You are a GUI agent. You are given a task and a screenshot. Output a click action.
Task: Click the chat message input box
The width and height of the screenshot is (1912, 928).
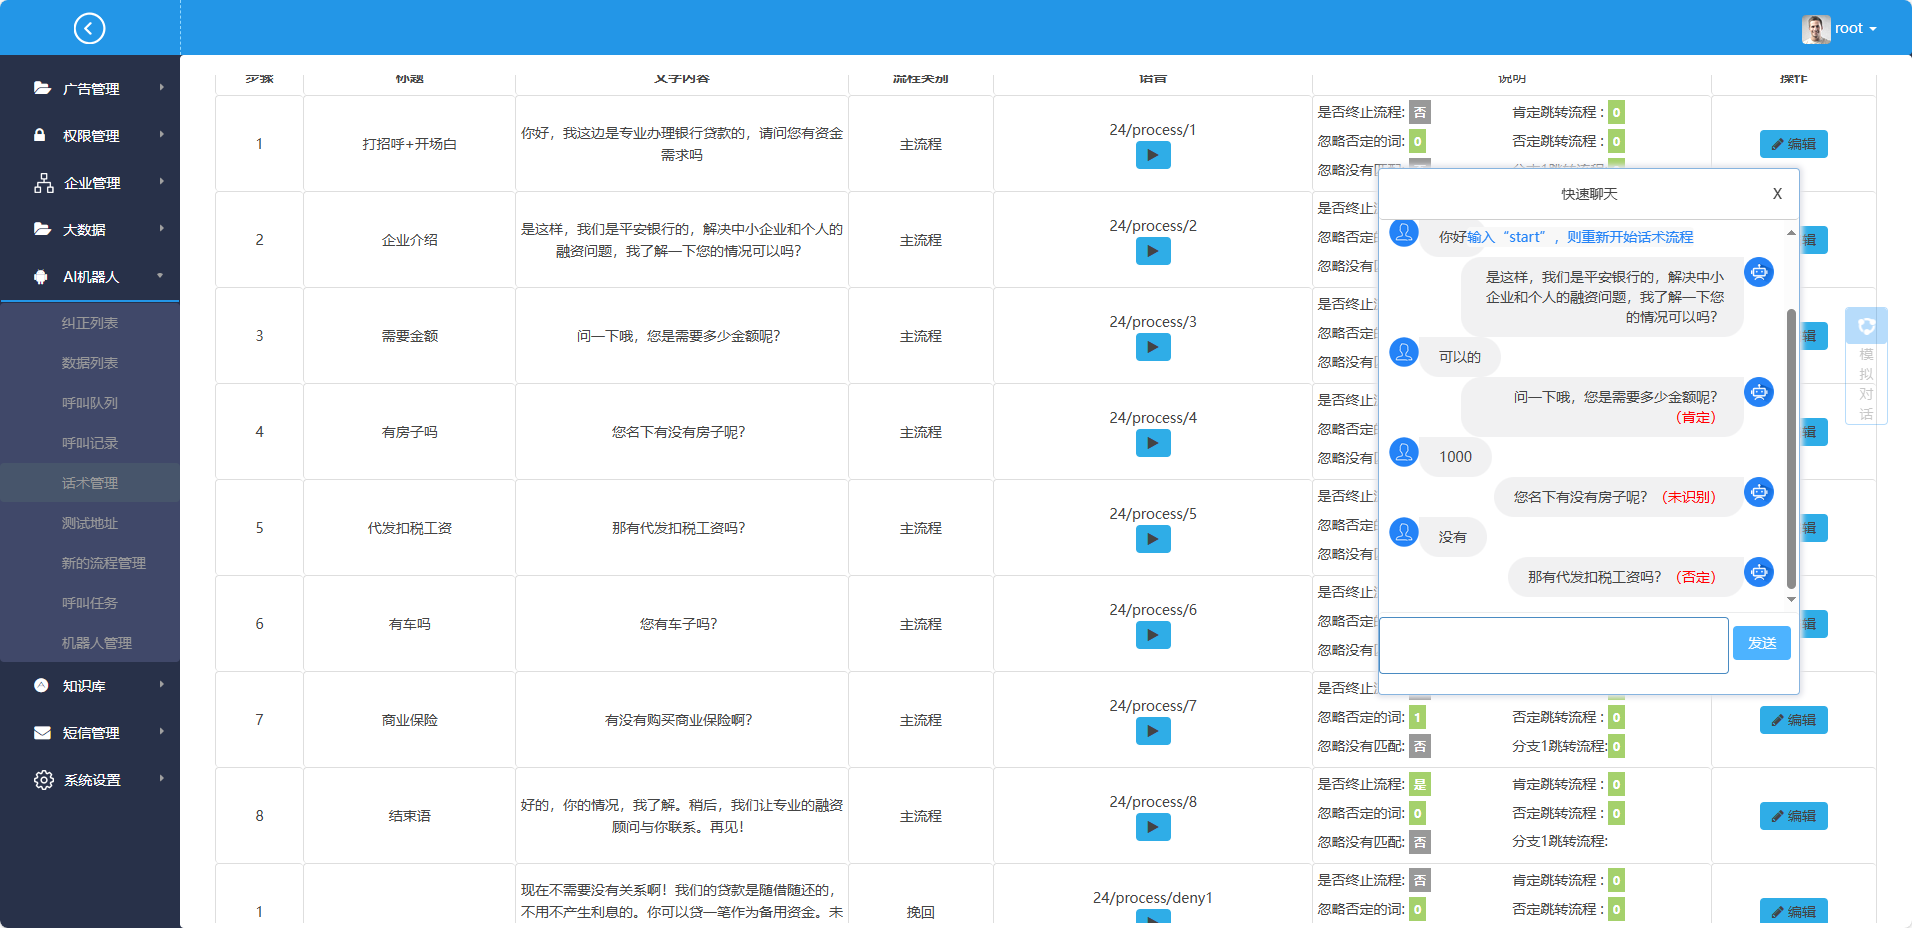coord(1553,645)
